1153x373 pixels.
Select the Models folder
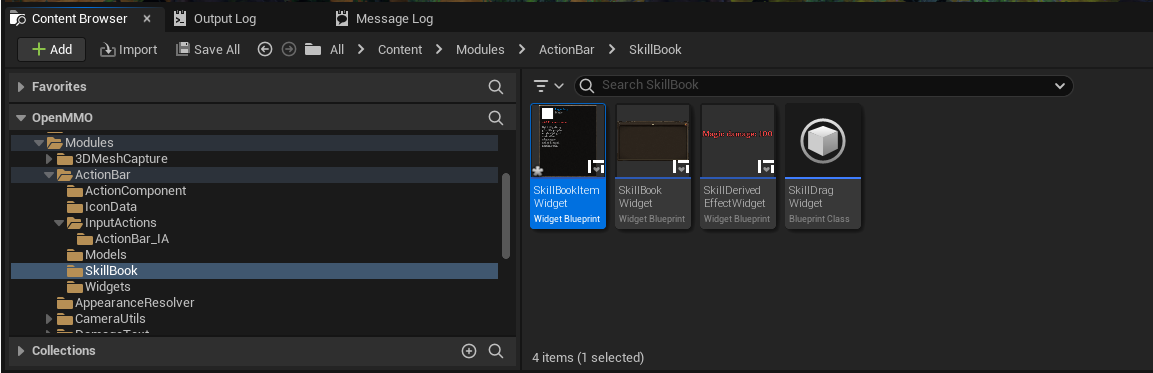click(254, 255)
